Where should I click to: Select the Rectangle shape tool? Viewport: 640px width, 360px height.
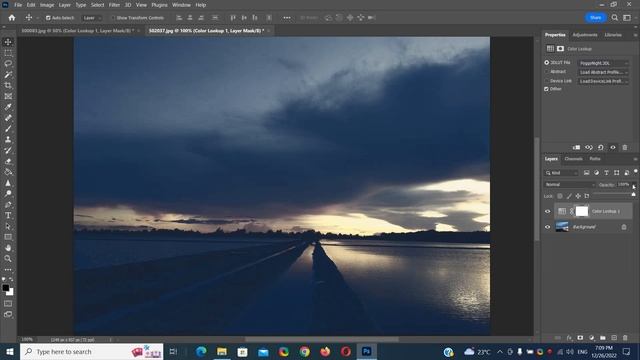coord(8,237)
